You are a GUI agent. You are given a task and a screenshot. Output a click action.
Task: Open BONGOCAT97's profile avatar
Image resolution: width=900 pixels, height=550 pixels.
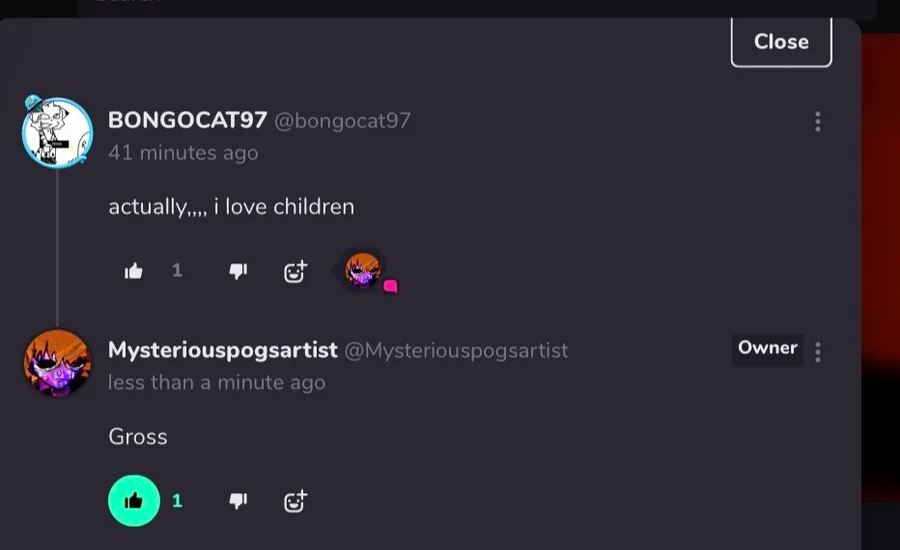click(x=57, y=132)
